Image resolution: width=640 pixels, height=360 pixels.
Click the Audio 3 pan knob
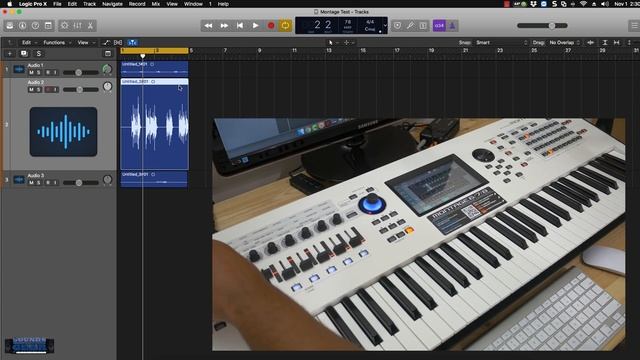107,180
